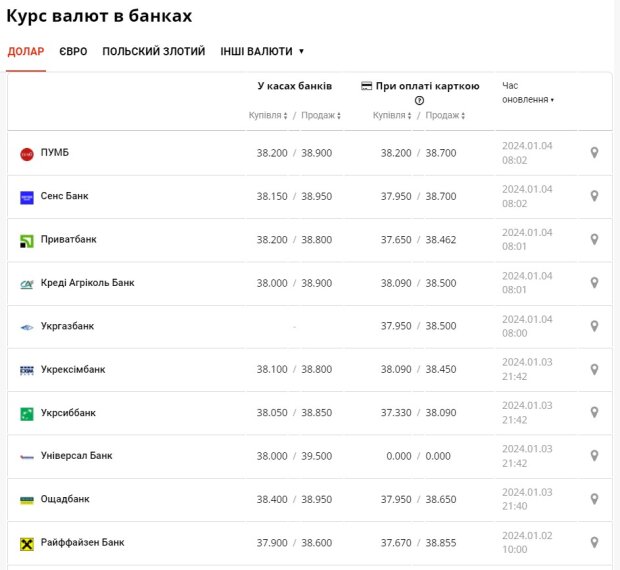Open Райффайзен Банк map pin icon

[594, 542]
